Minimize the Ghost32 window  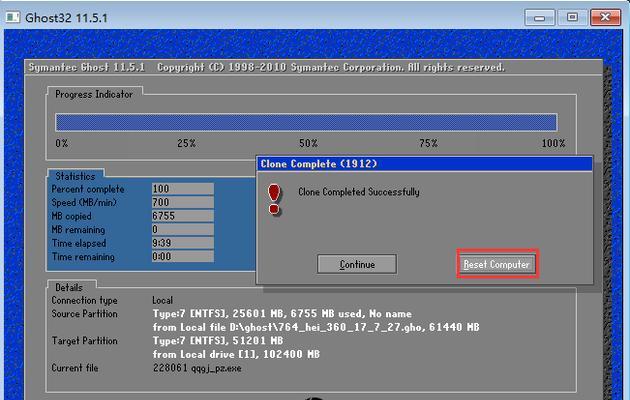[540, 18]
